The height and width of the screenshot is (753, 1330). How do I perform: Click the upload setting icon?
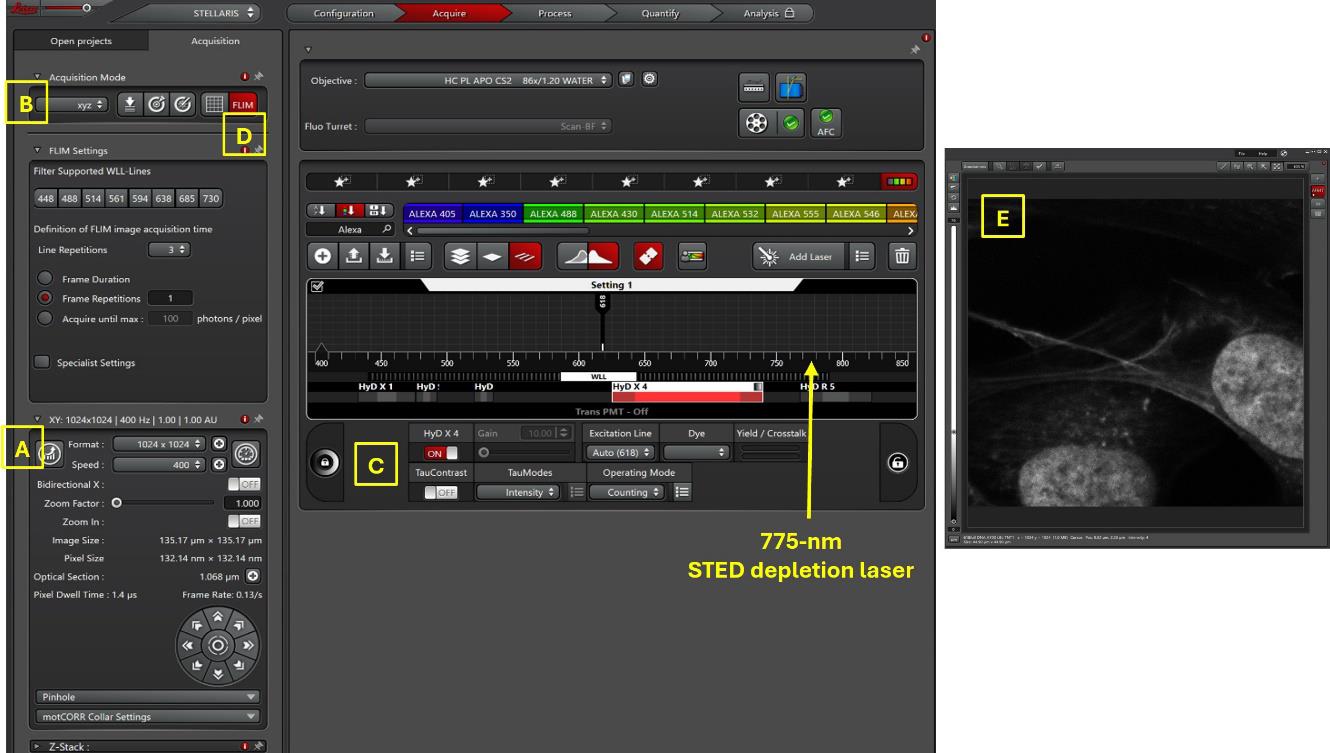coord(354,256)
